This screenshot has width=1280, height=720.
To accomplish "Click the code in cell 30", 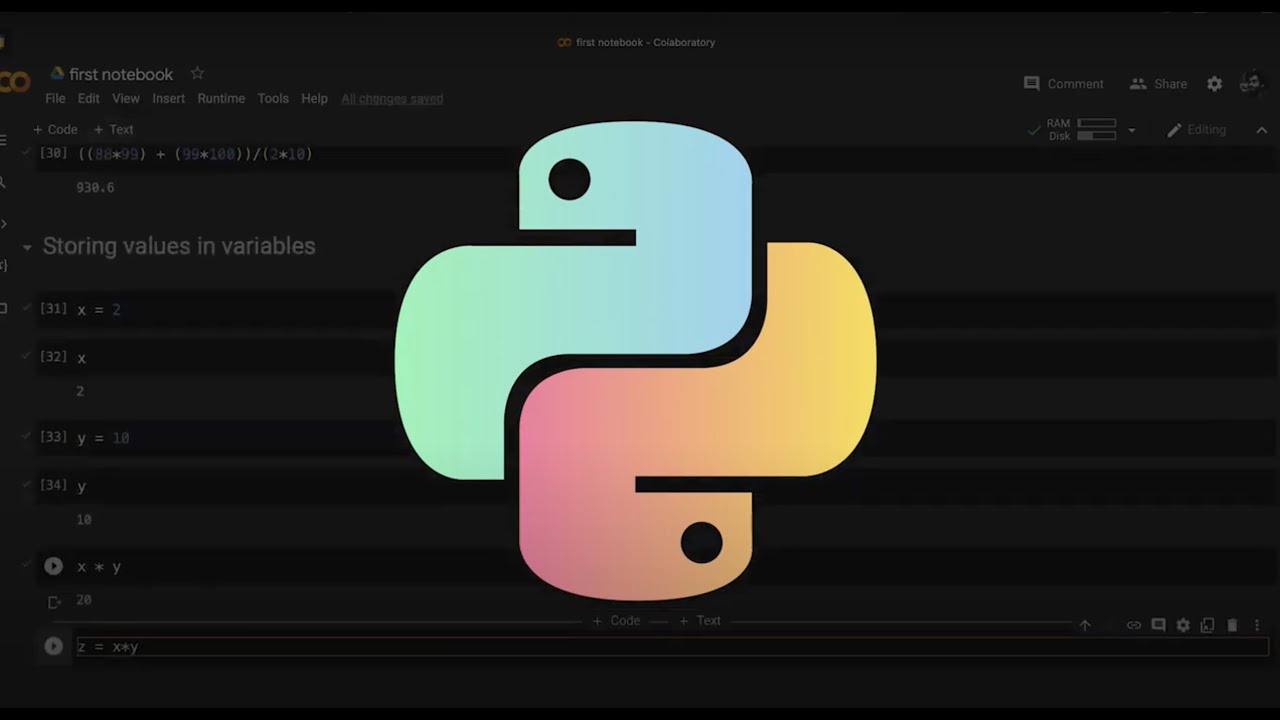I will (195, 154).
